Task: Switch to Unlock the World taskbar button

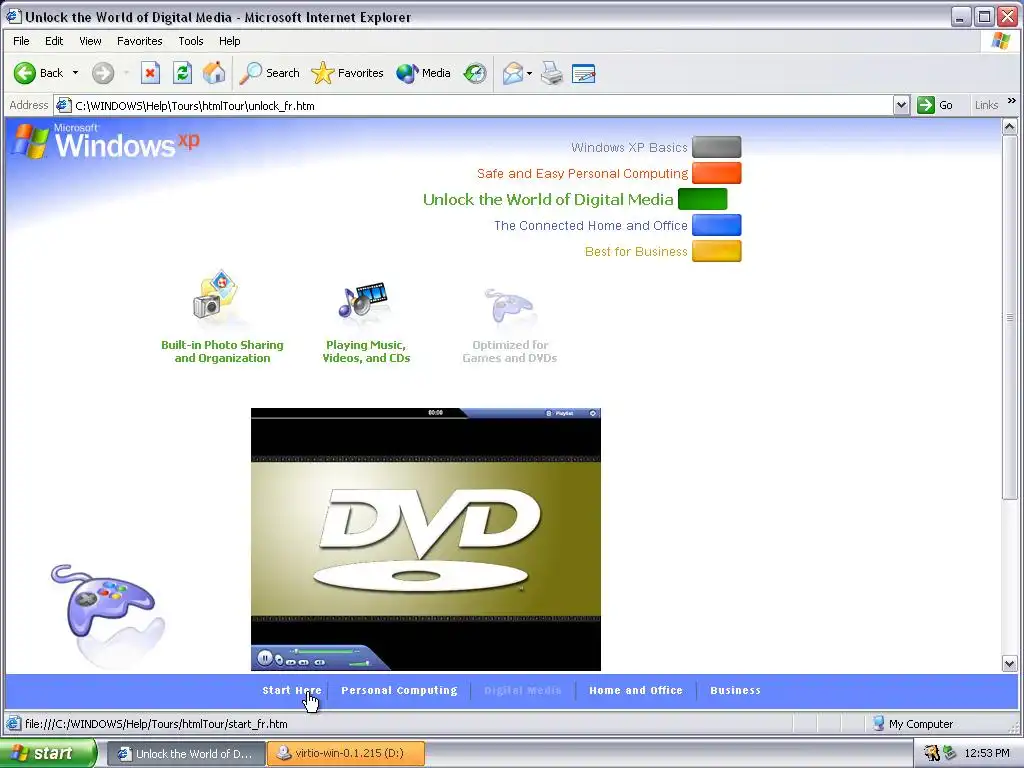Action: [x=185, y=754]
